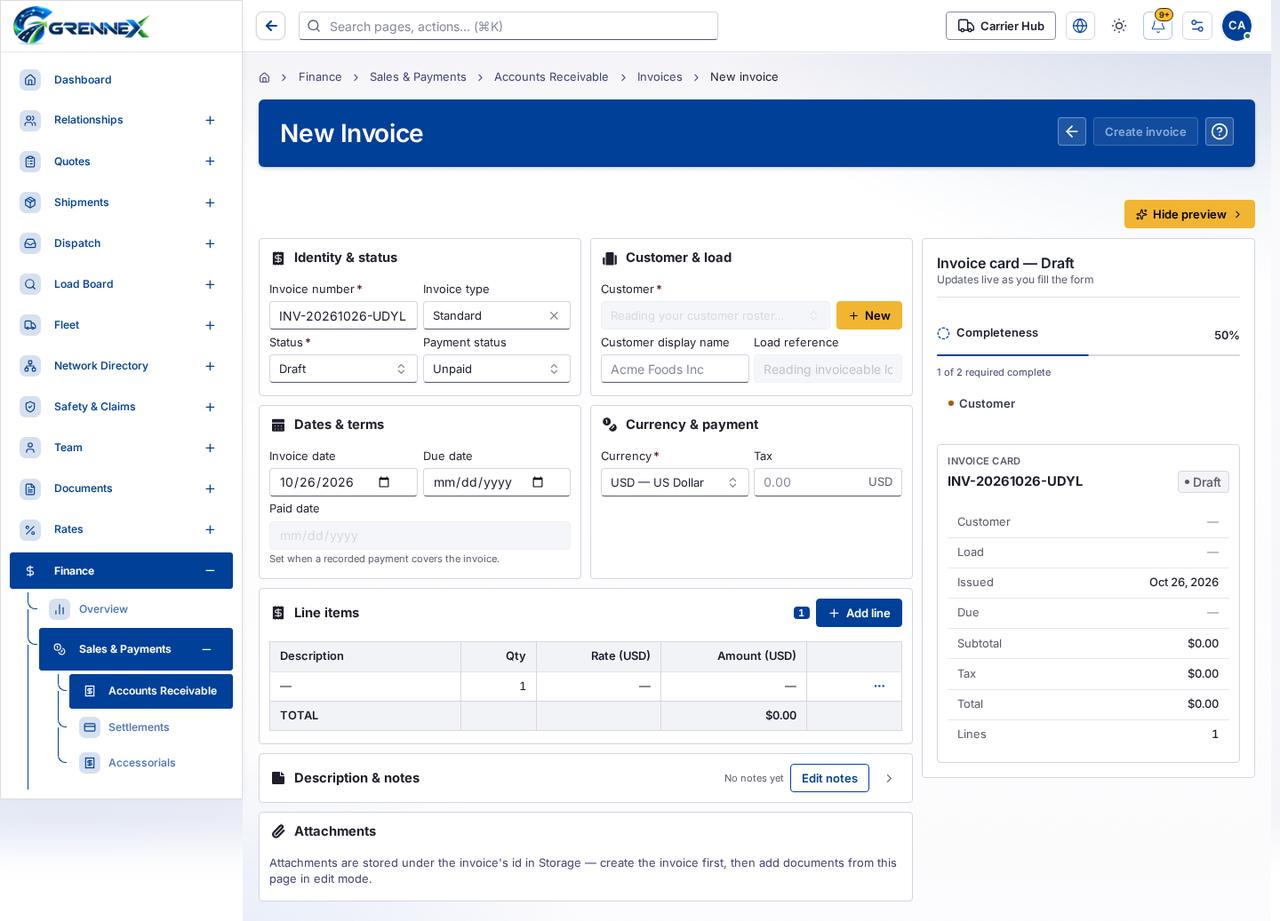
Task: Expand the Description & notes chevron
Action: tap(889, 778)
